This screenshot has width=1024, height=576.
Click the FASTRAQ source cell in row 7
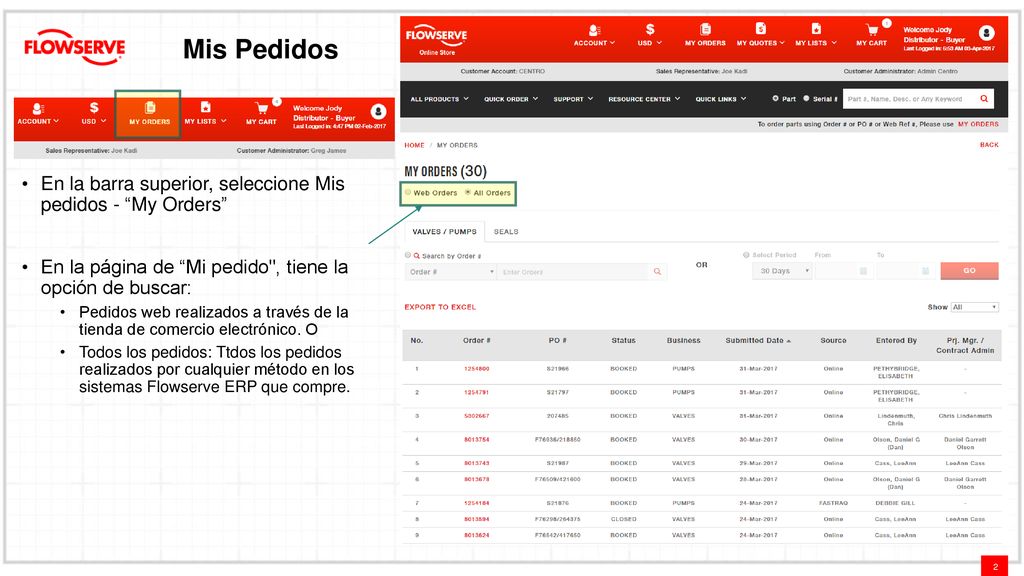pyautogui.click(x=833, y=504)
